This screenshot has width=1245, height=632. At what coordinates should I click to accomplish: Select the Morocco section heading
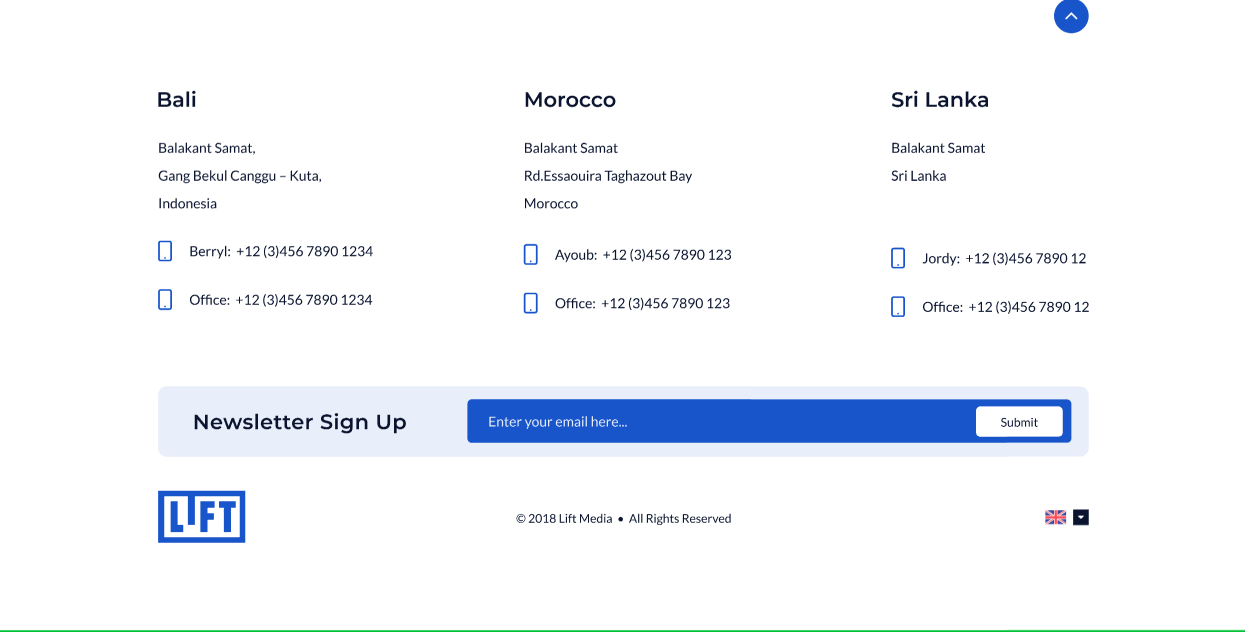coord(570,100)
